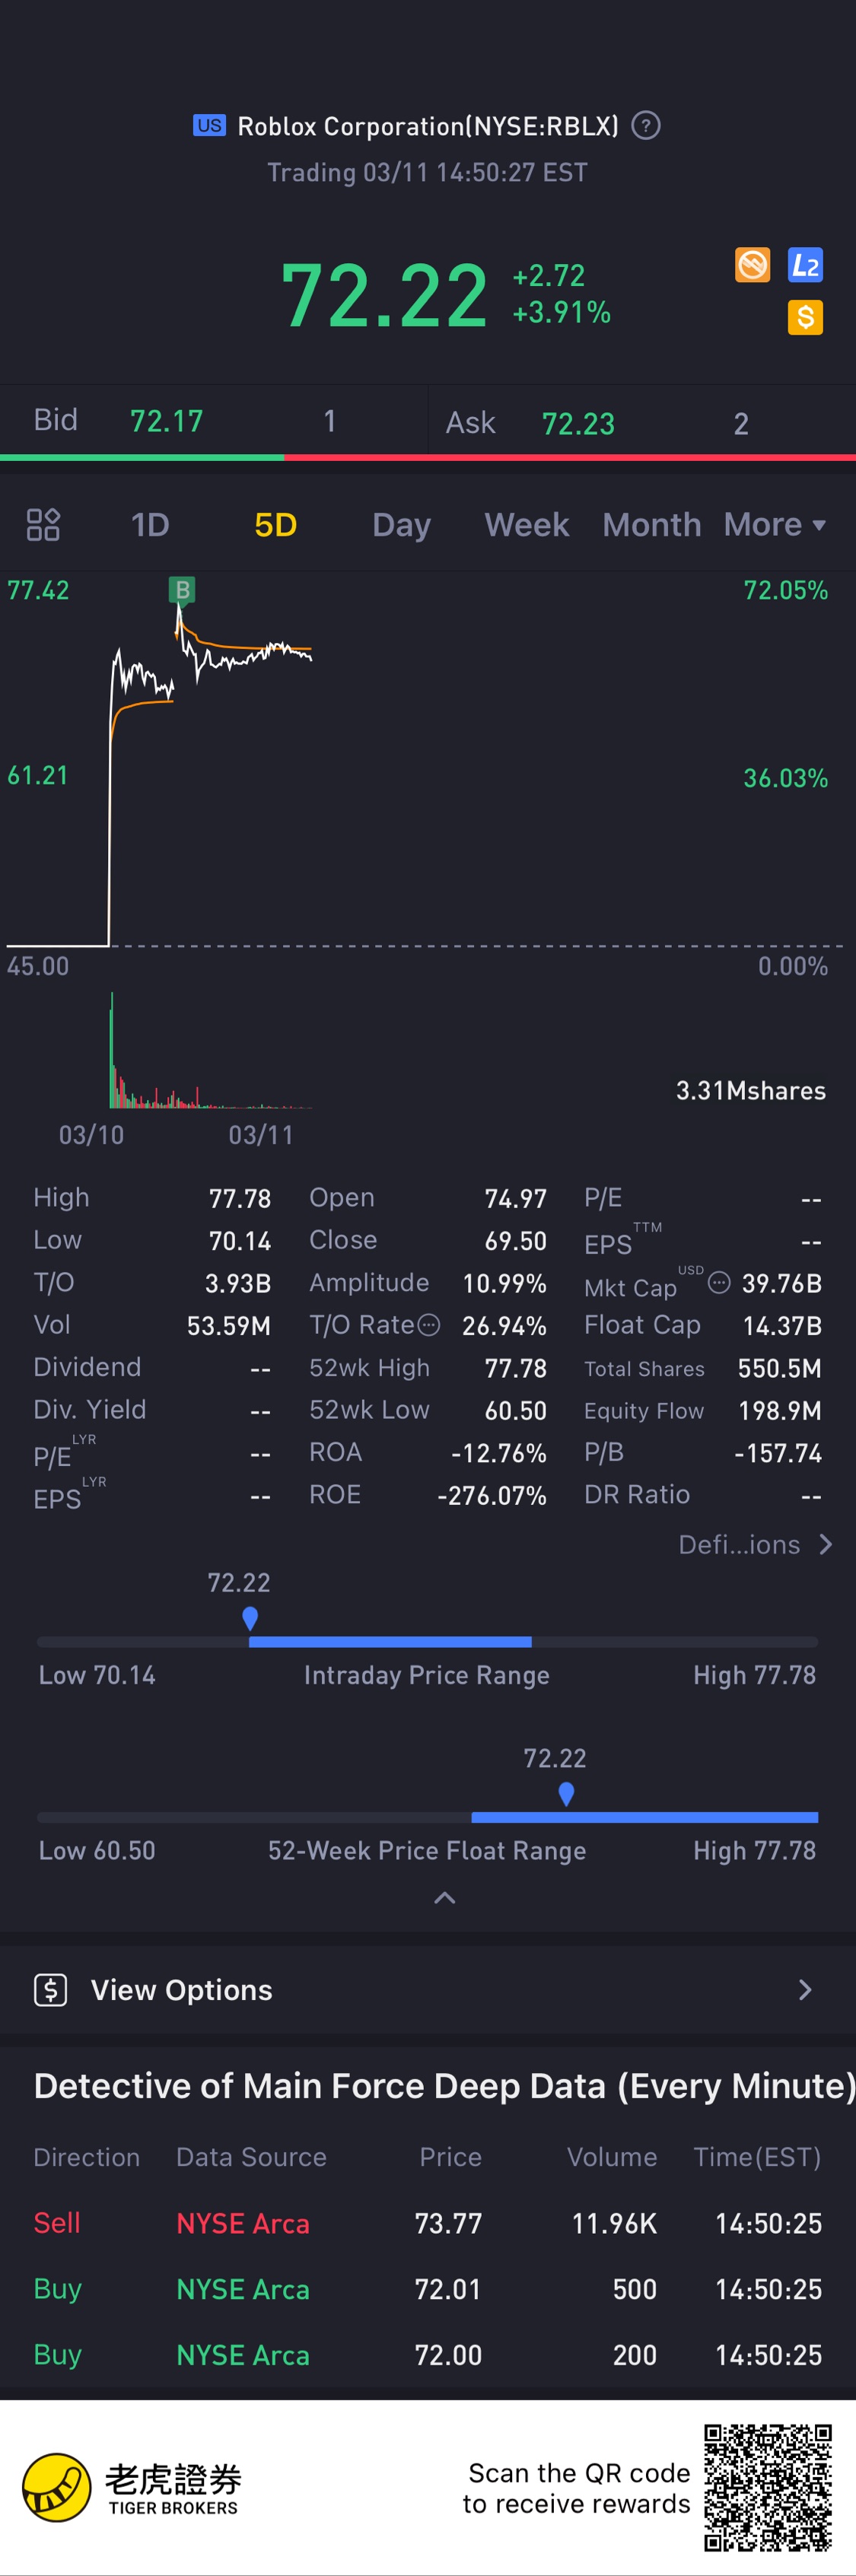The height and width of the screenshot is (2576, 856).
Task: Switch chart to 1D tab
Action: [150, 525]
